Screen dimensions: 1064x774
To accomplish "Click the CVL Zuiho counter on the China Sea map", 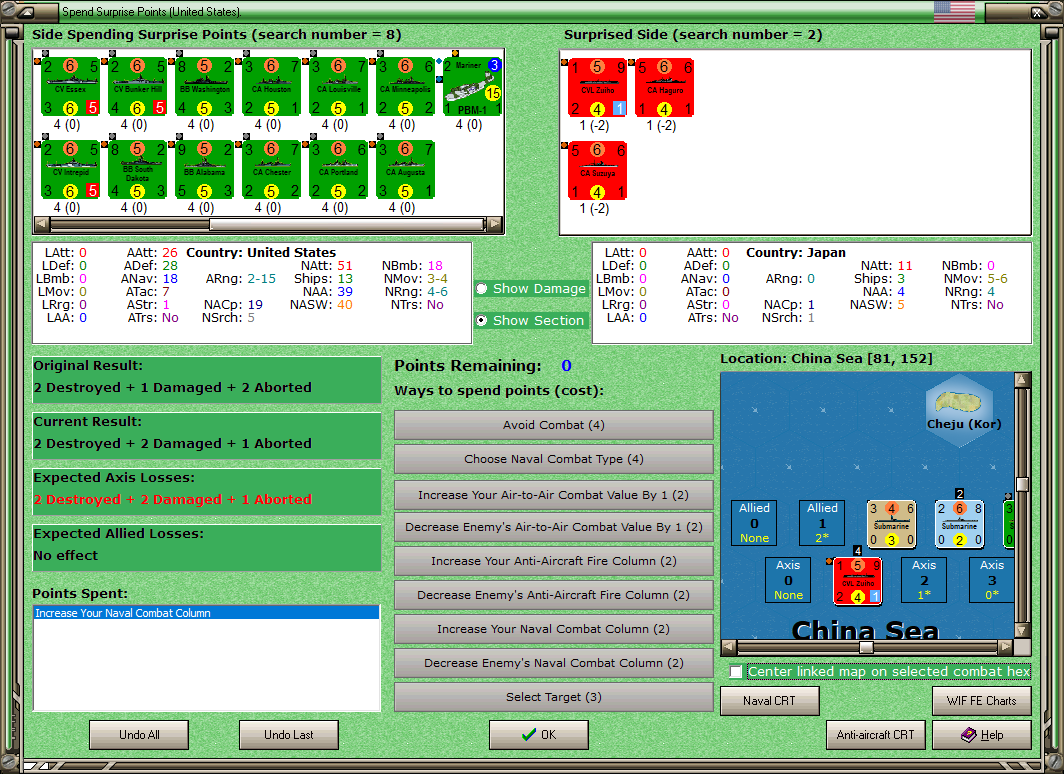I will coord(858,581).
